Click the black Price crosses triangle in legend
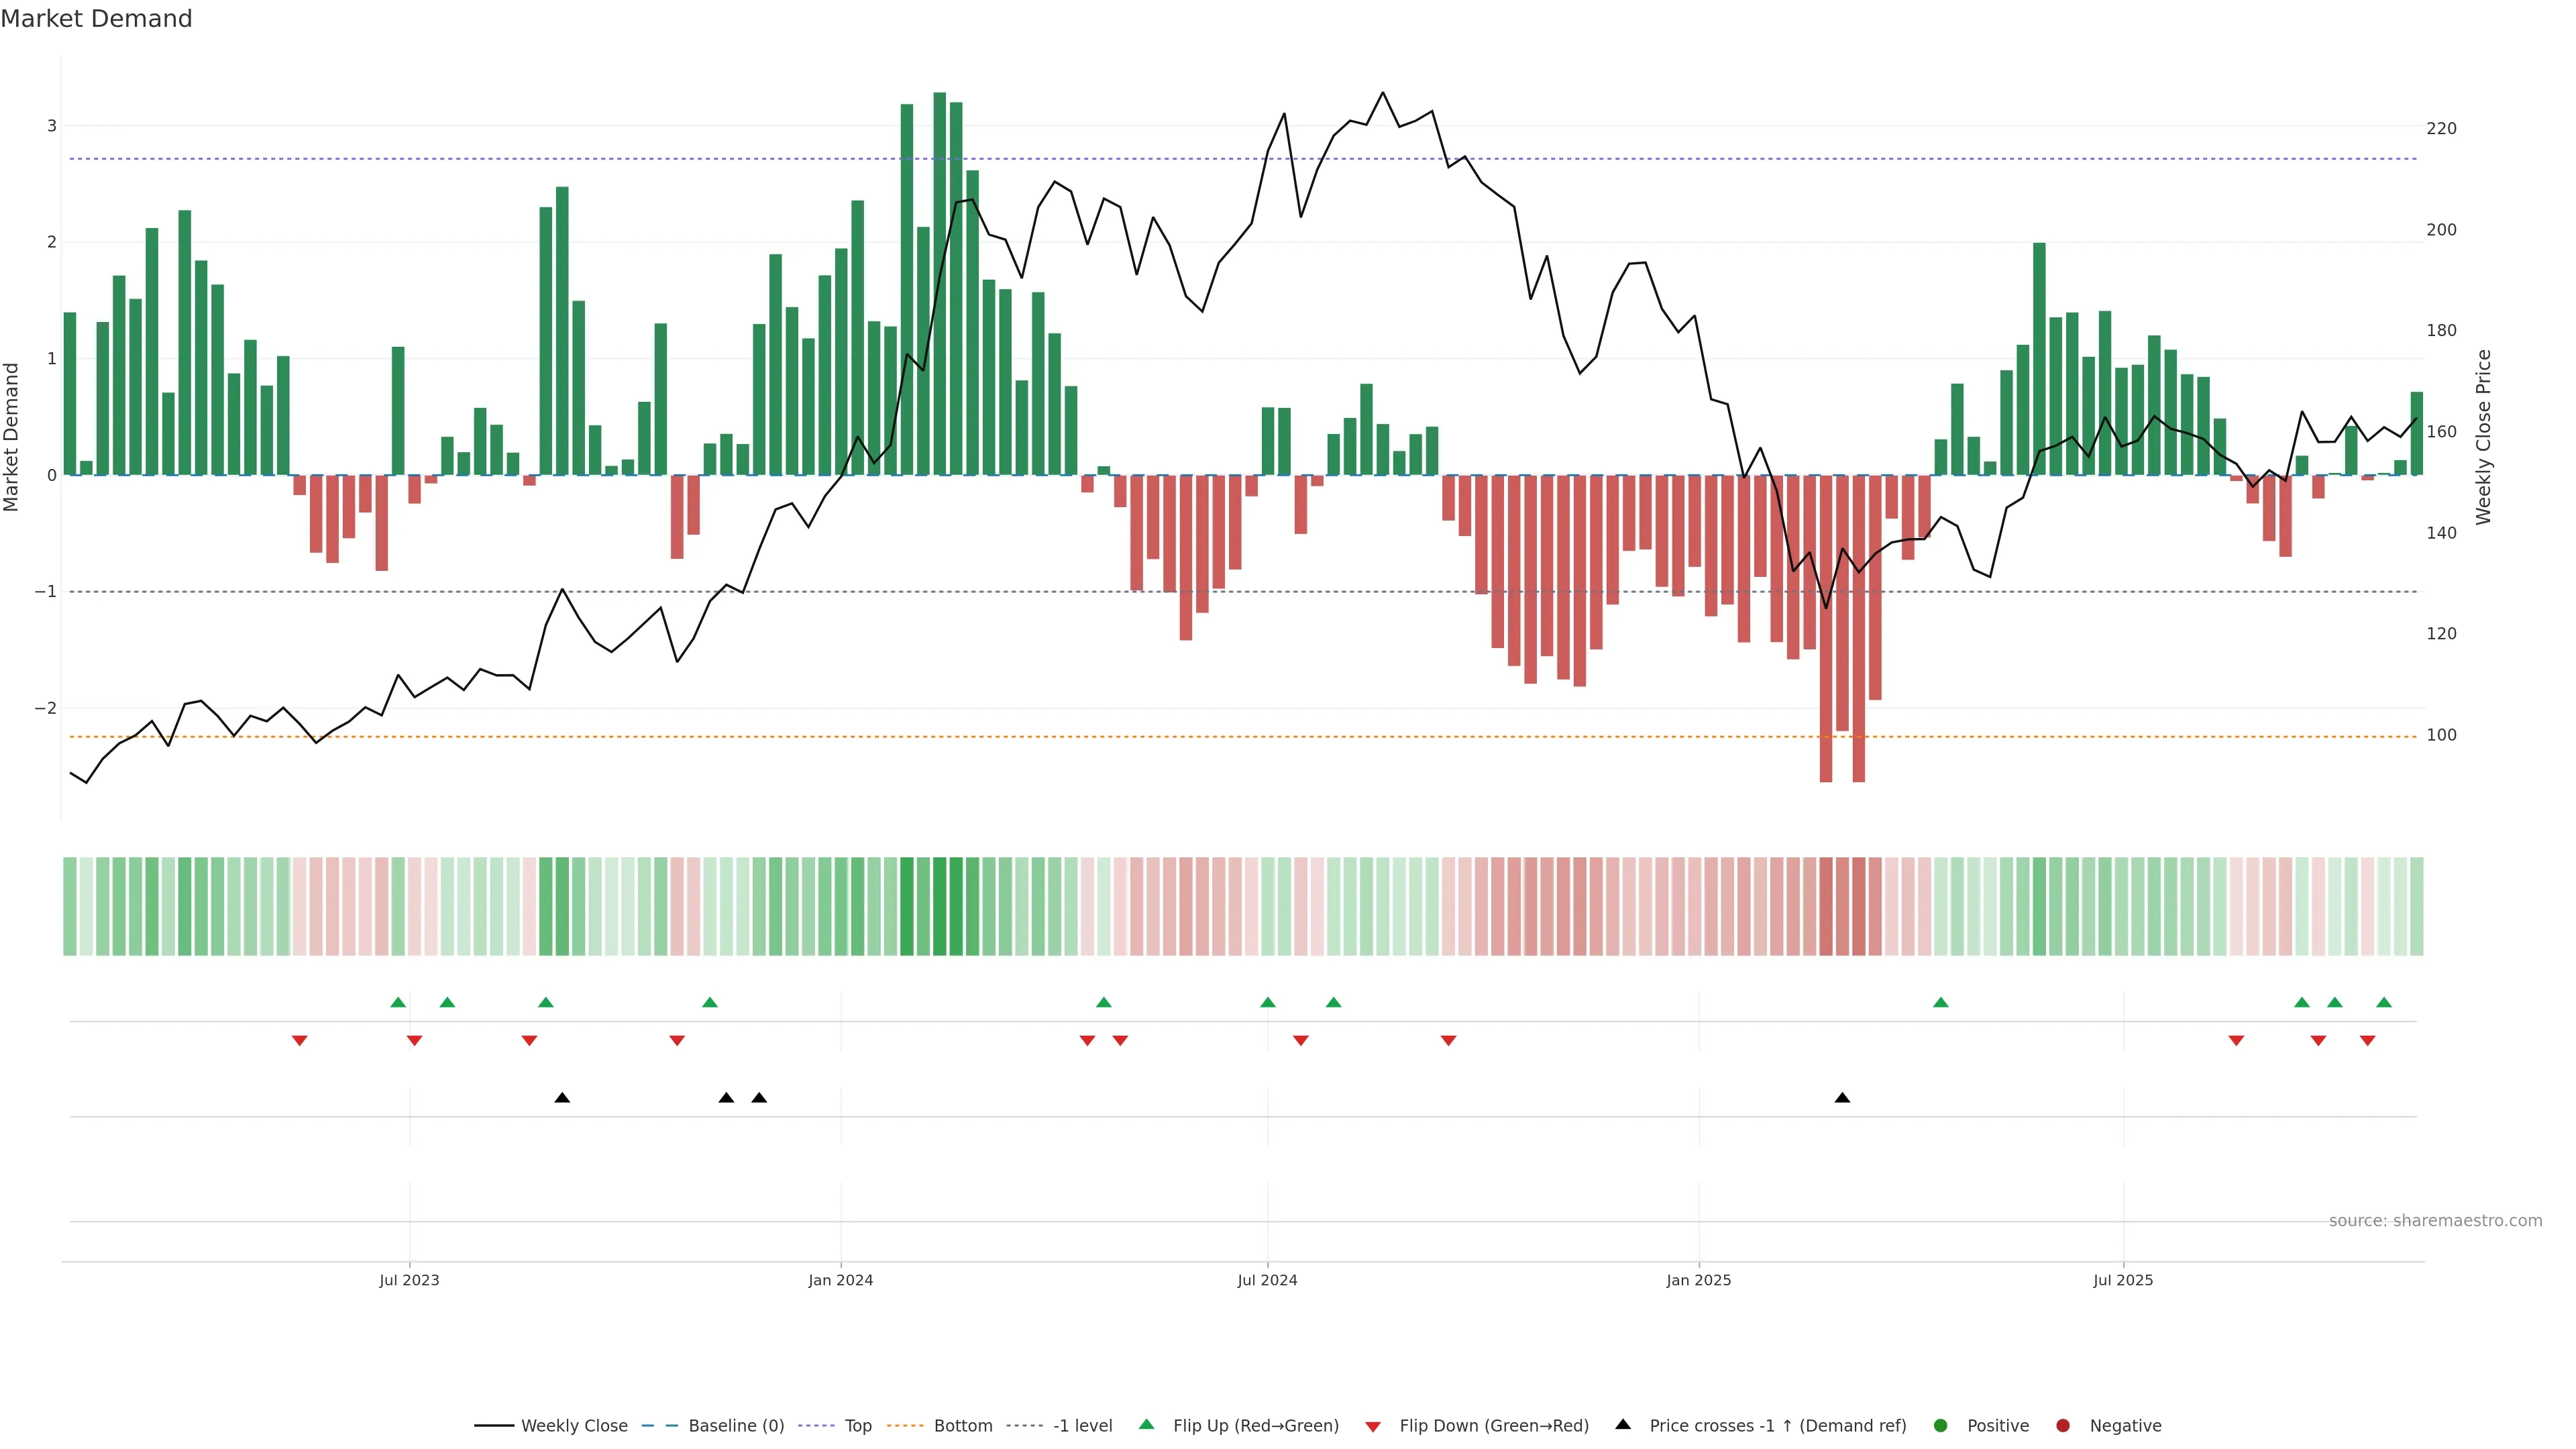This screenshot has width=2576, height=1449. pos(1623,1425)
